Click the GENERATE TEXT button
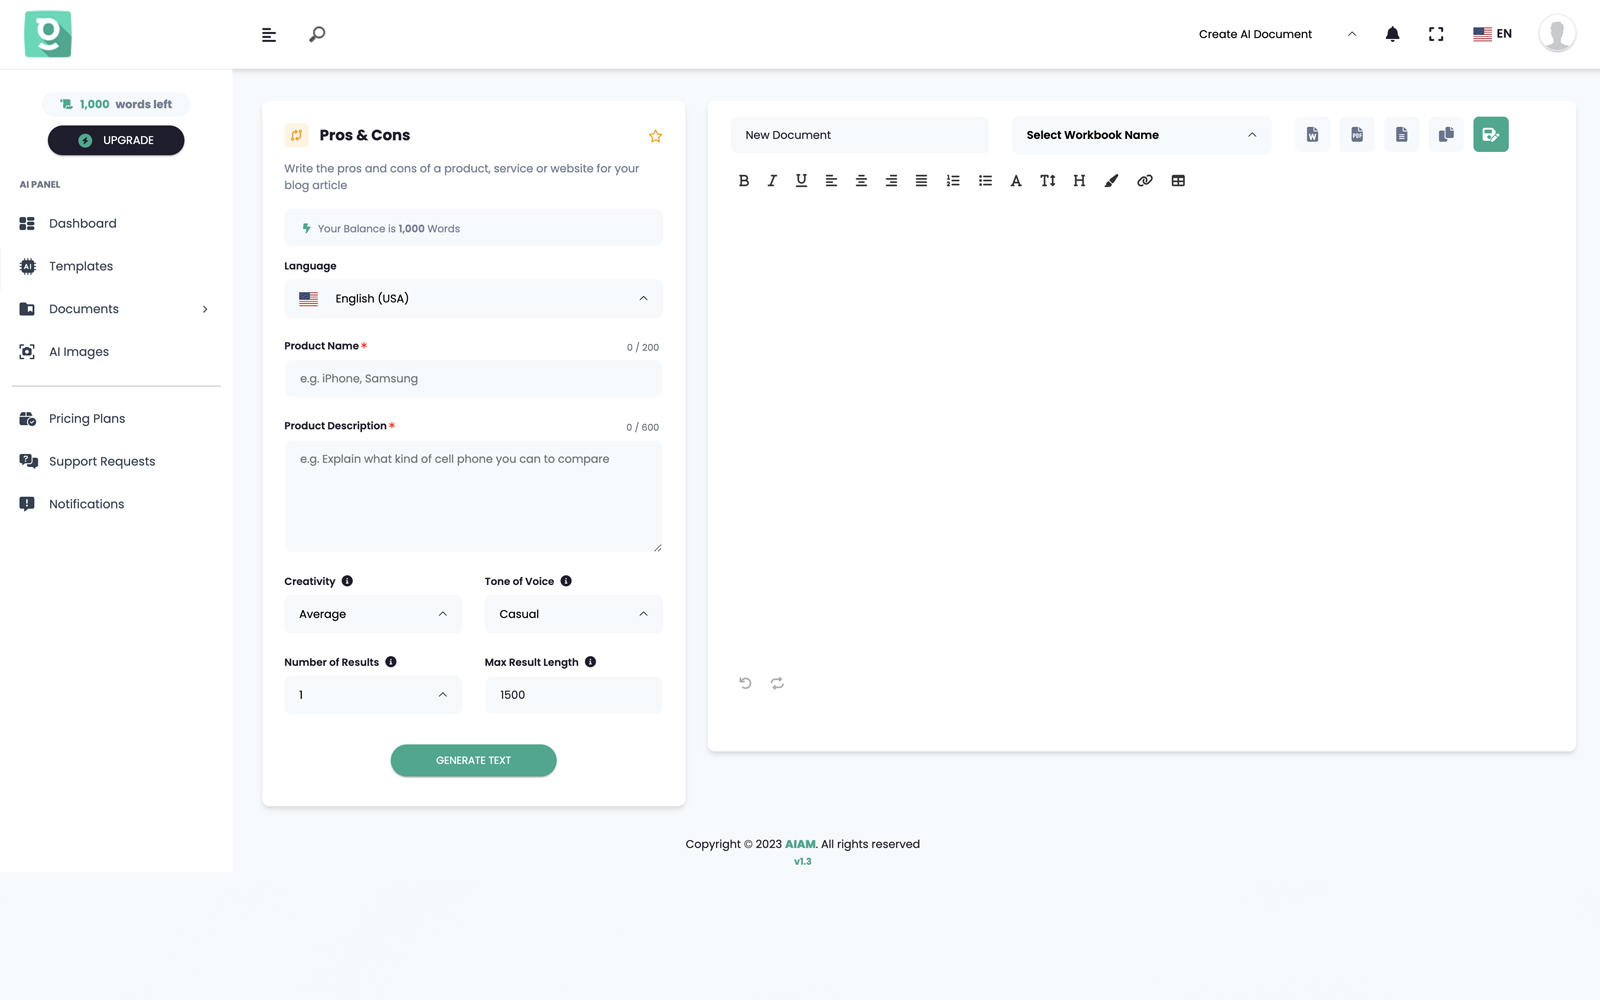Viewport: 1600px width, 1000px height. [x=473, y=760]
